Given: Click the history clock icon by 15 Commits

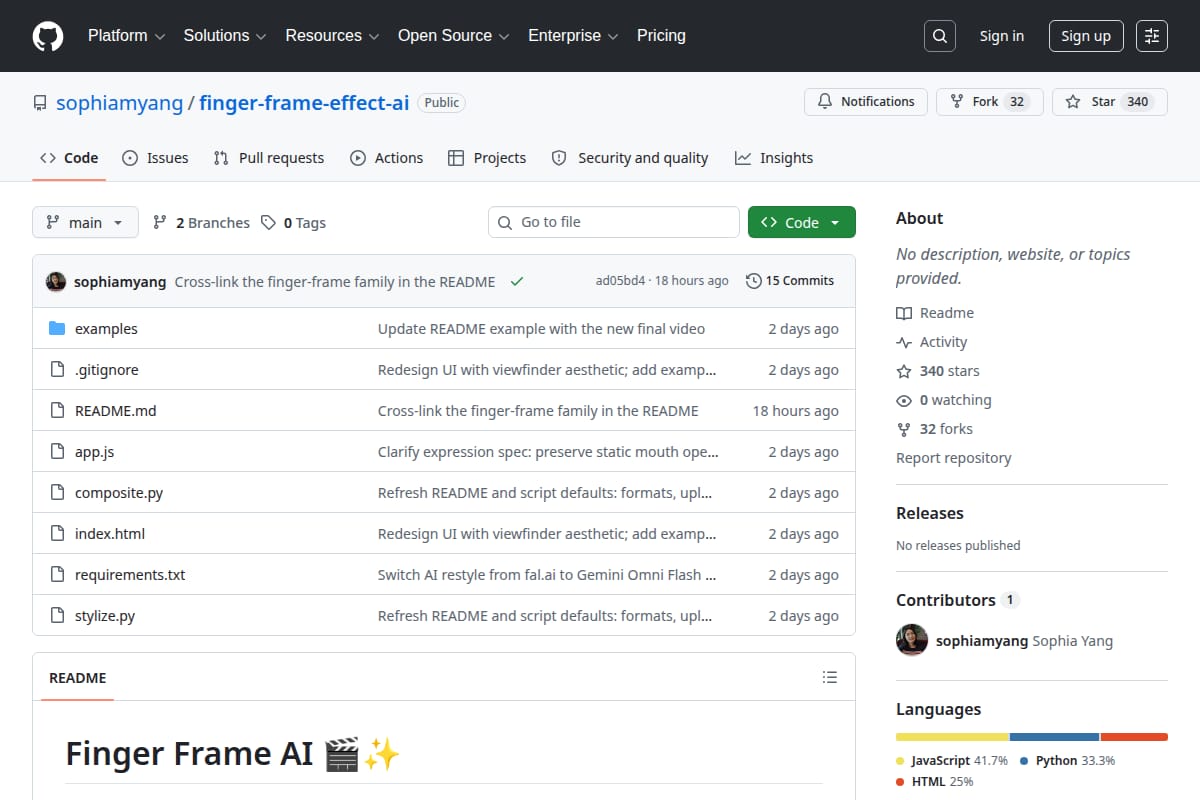Looking at the screenshot, I should click(x=754, y=281).
